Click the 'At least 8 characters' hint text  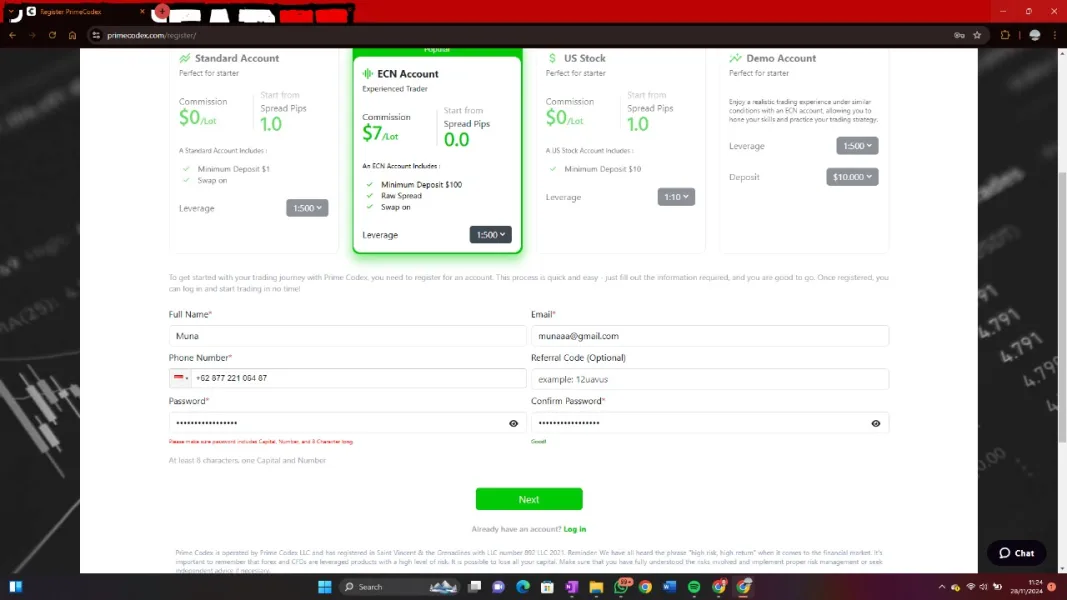coord(247,461)
